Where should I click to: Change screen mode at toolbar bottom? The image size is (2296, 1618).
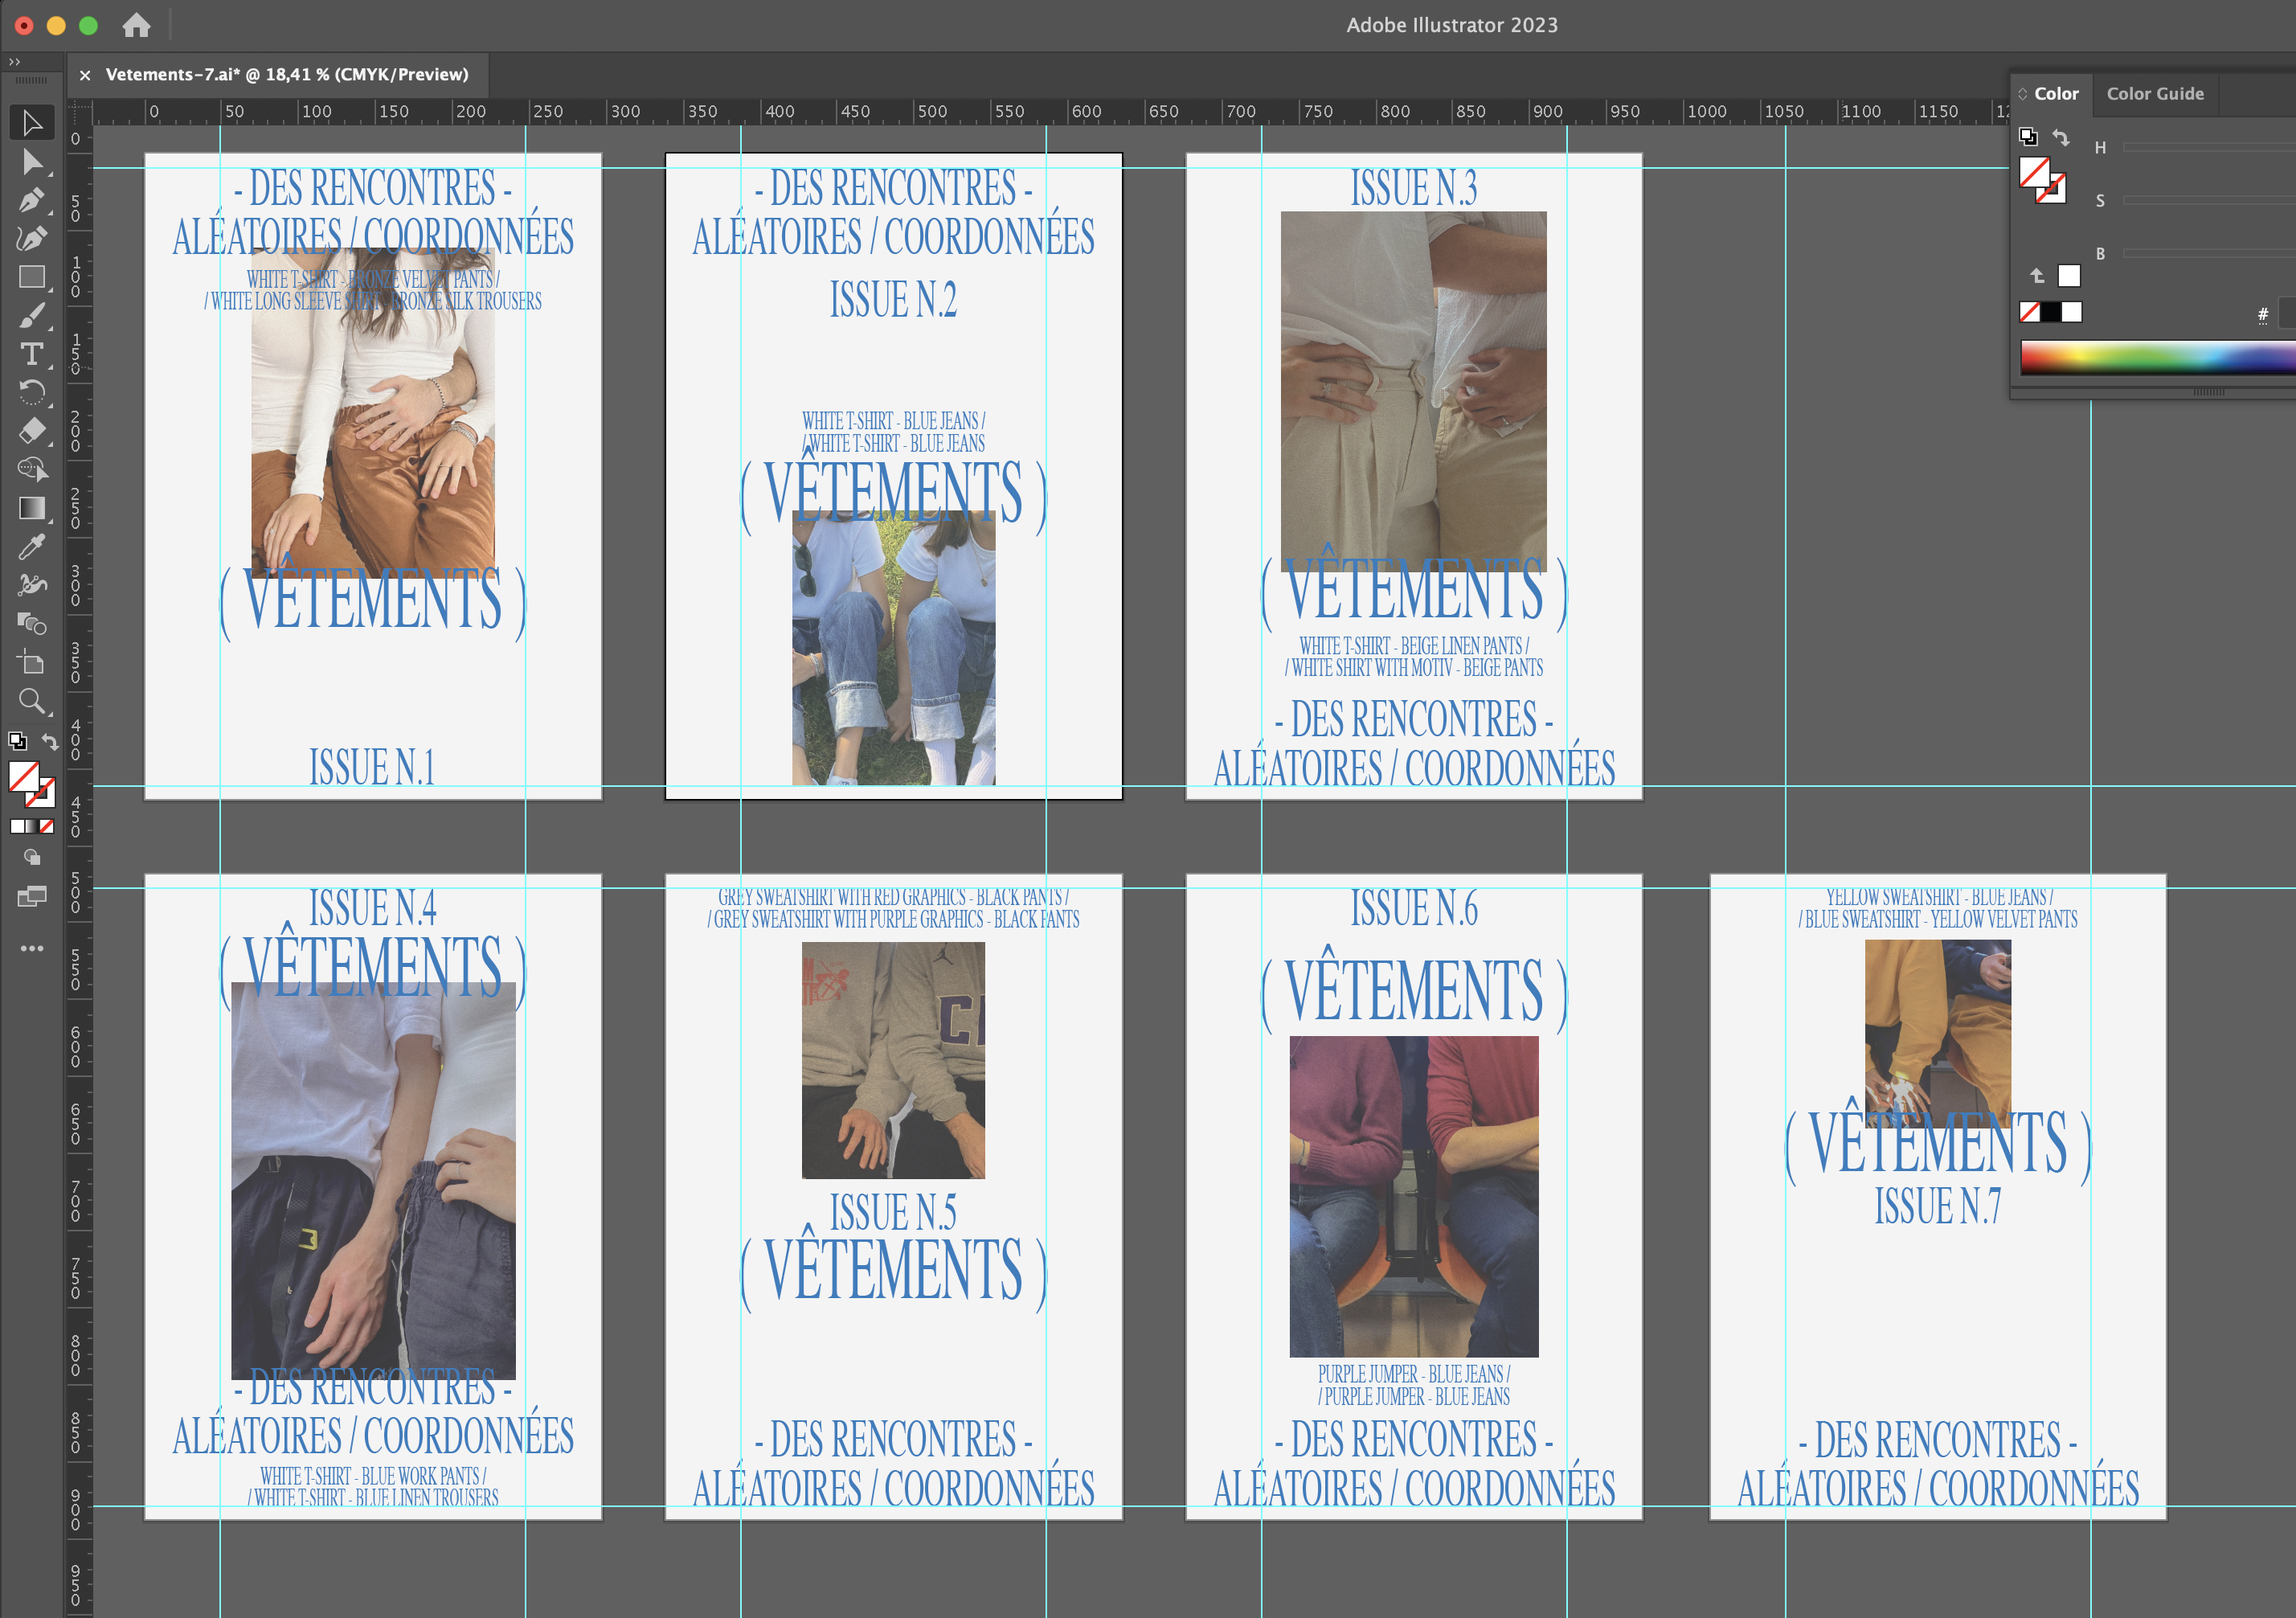pyautogui.click(x=31, y=896)
